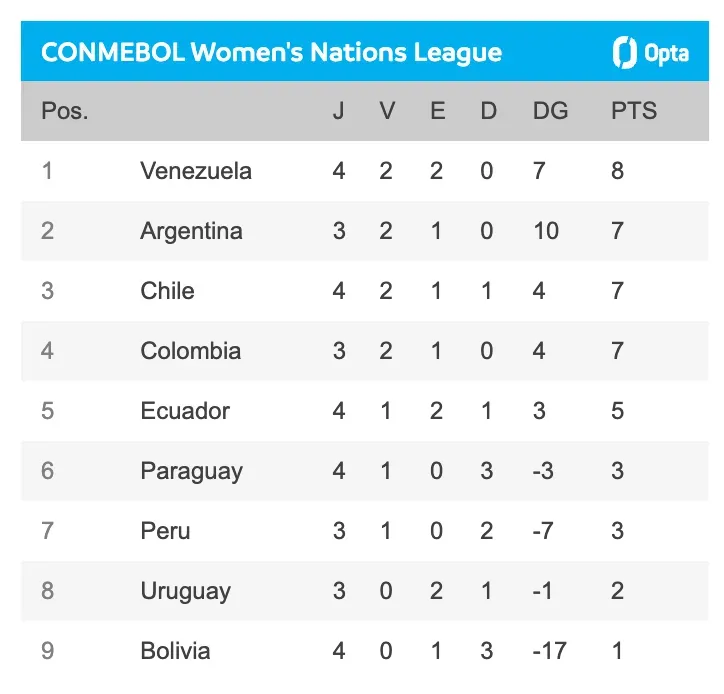Click the Opta logo icon
The width and height of the screenshot is (724, 694).
click(x=625, y=52)
